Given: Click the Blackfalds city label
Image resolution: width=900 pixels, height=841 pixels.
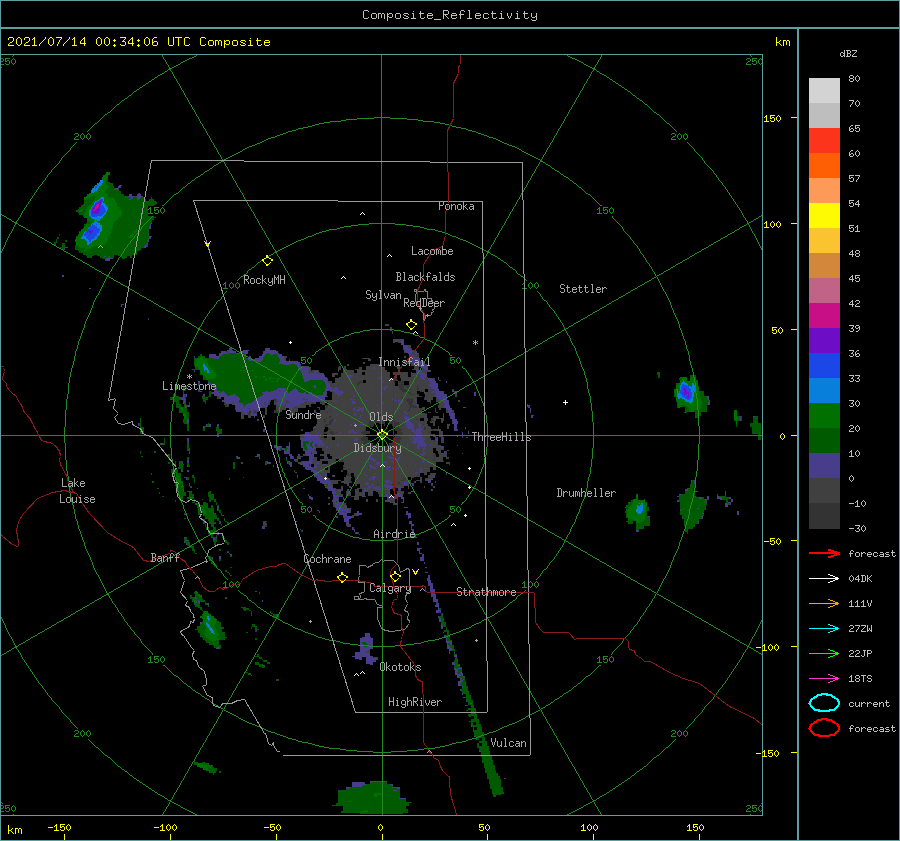Looking at the screenshot, I should pyautogui.click(x=425, y=277).
